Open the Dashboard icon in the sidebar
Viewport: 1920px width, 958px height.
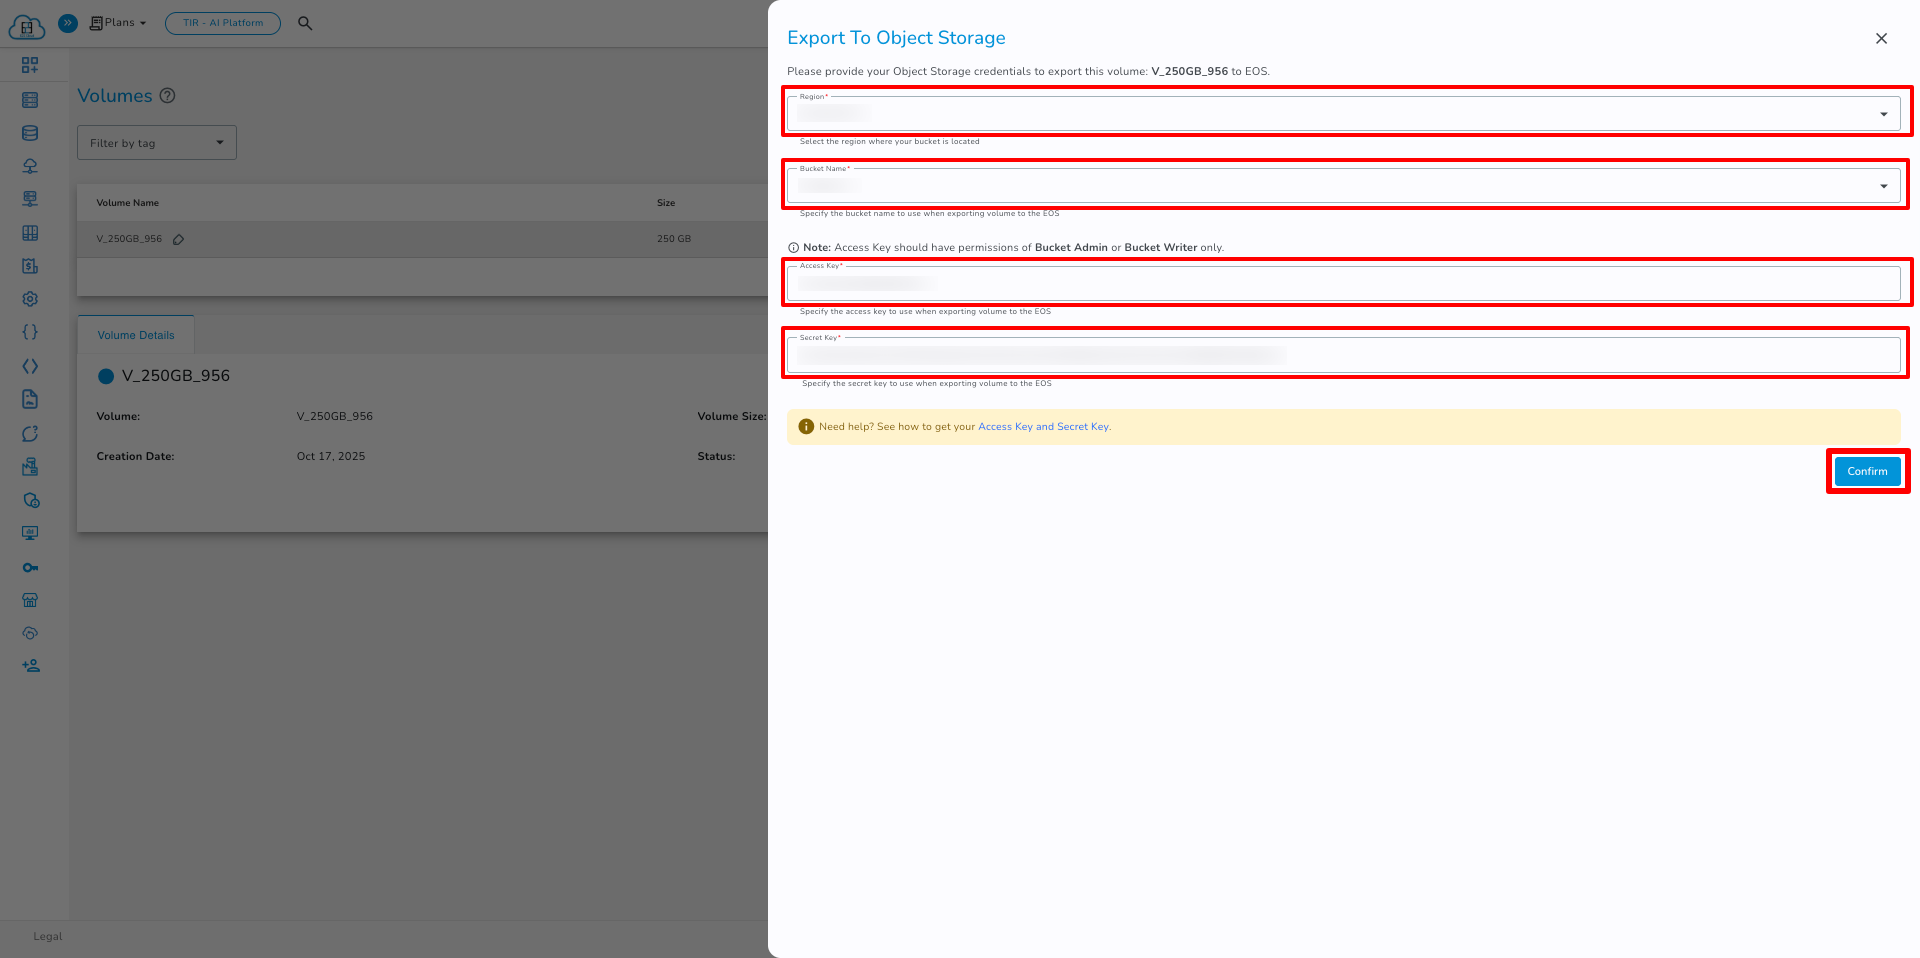point(31,64)
